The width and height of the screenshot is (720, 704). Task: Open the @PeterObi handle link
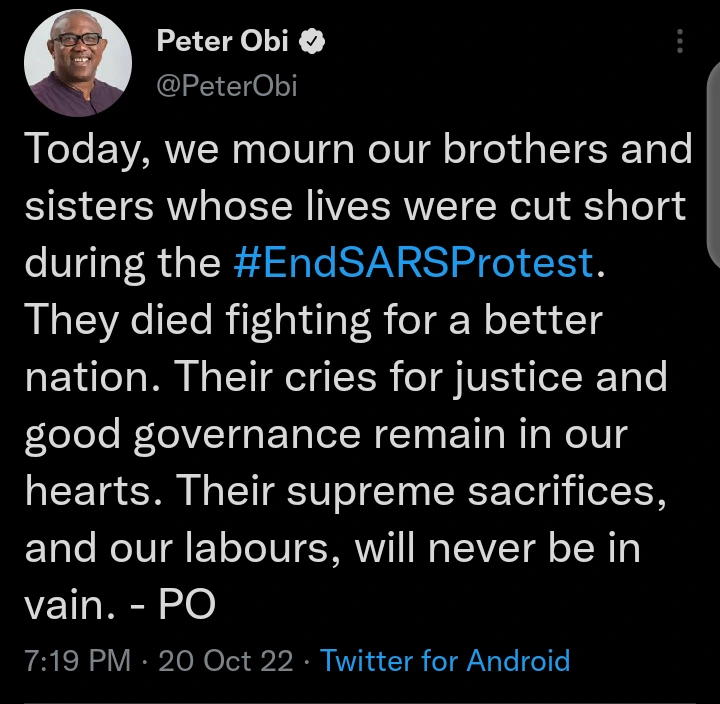(226, 86)
